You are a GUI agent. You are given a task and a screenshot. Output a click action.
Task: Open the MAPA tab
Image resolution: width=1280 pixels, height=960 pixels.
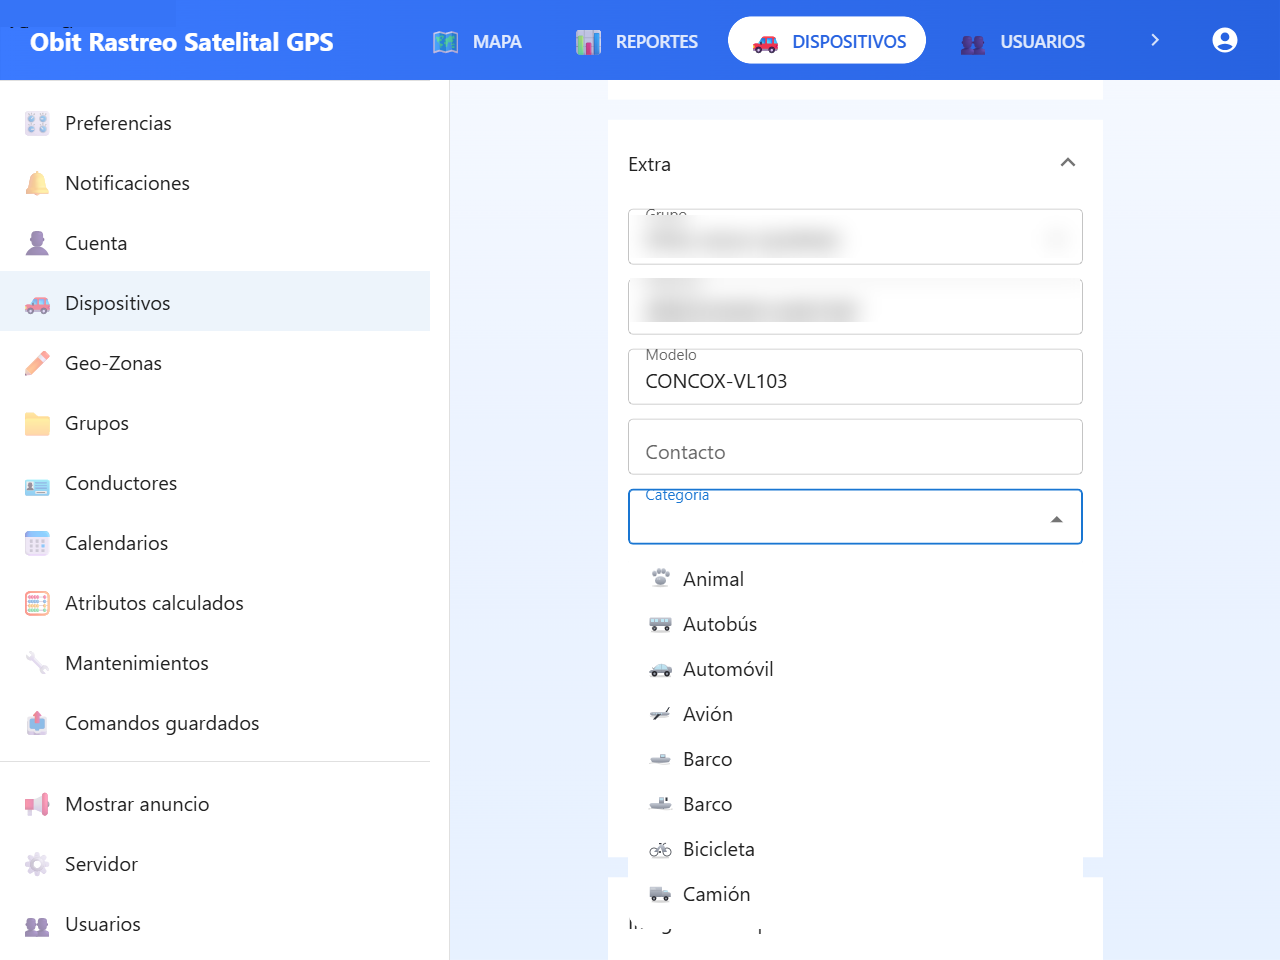click(477, 41)
